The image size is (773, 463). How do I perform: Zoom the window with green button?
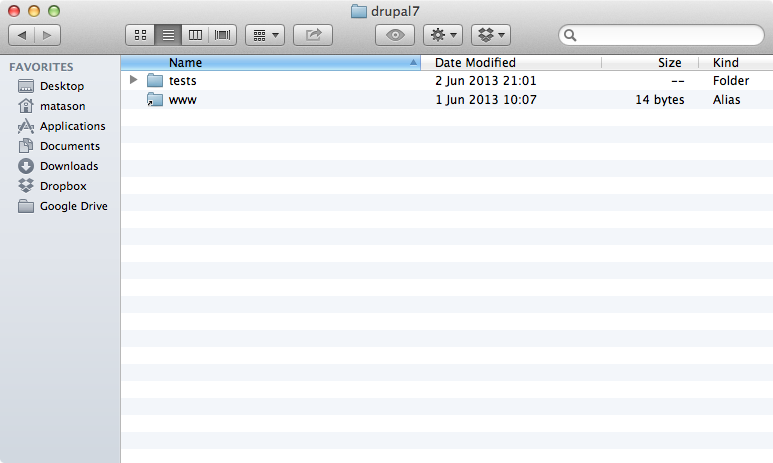[x=54, y=11]
